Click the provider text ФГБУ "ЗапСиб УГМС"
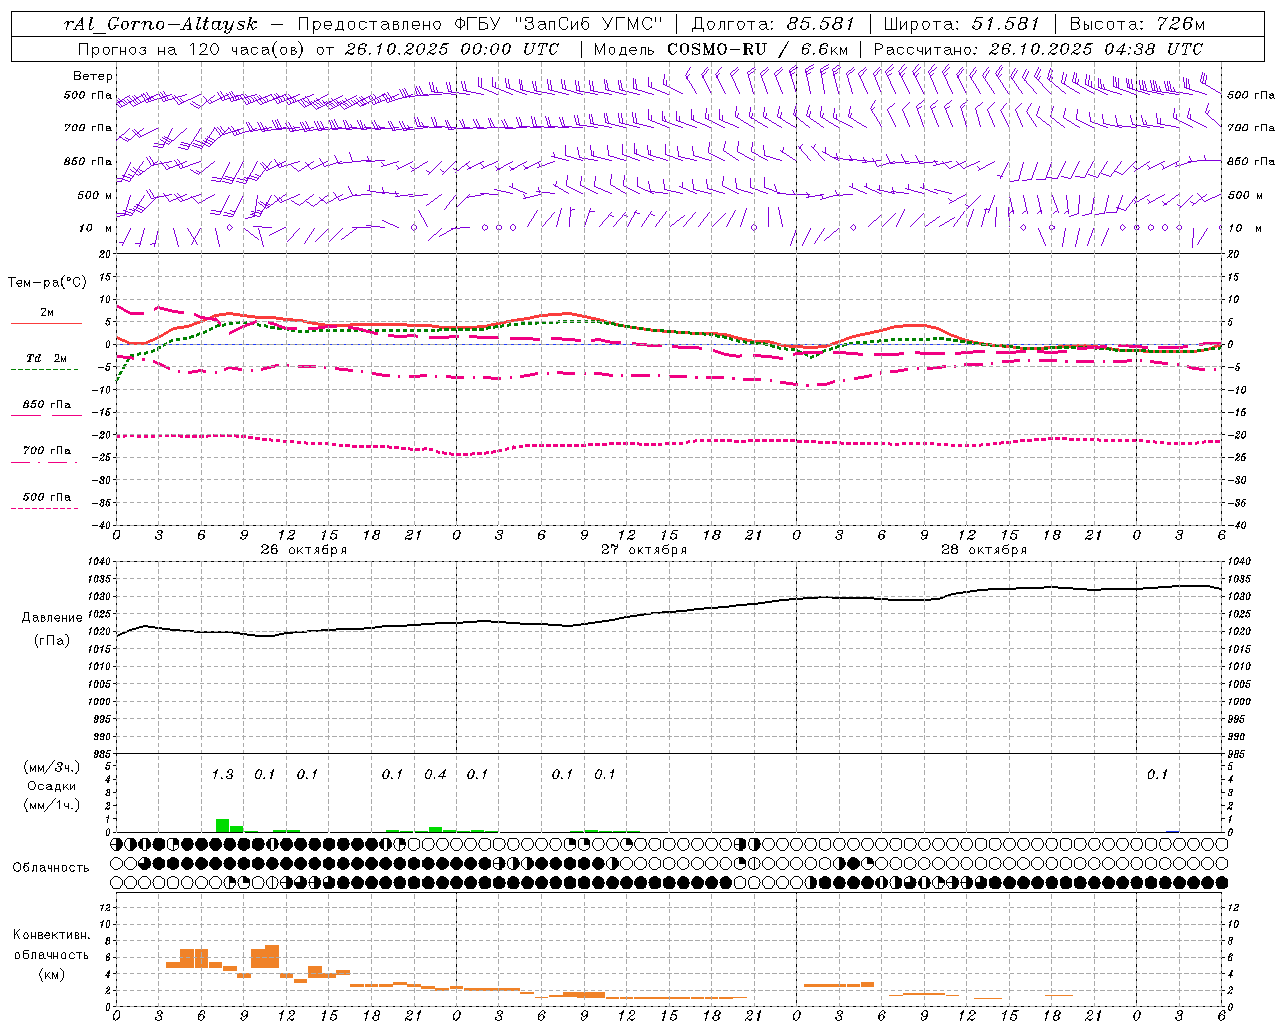 click(x=558, y=24)
